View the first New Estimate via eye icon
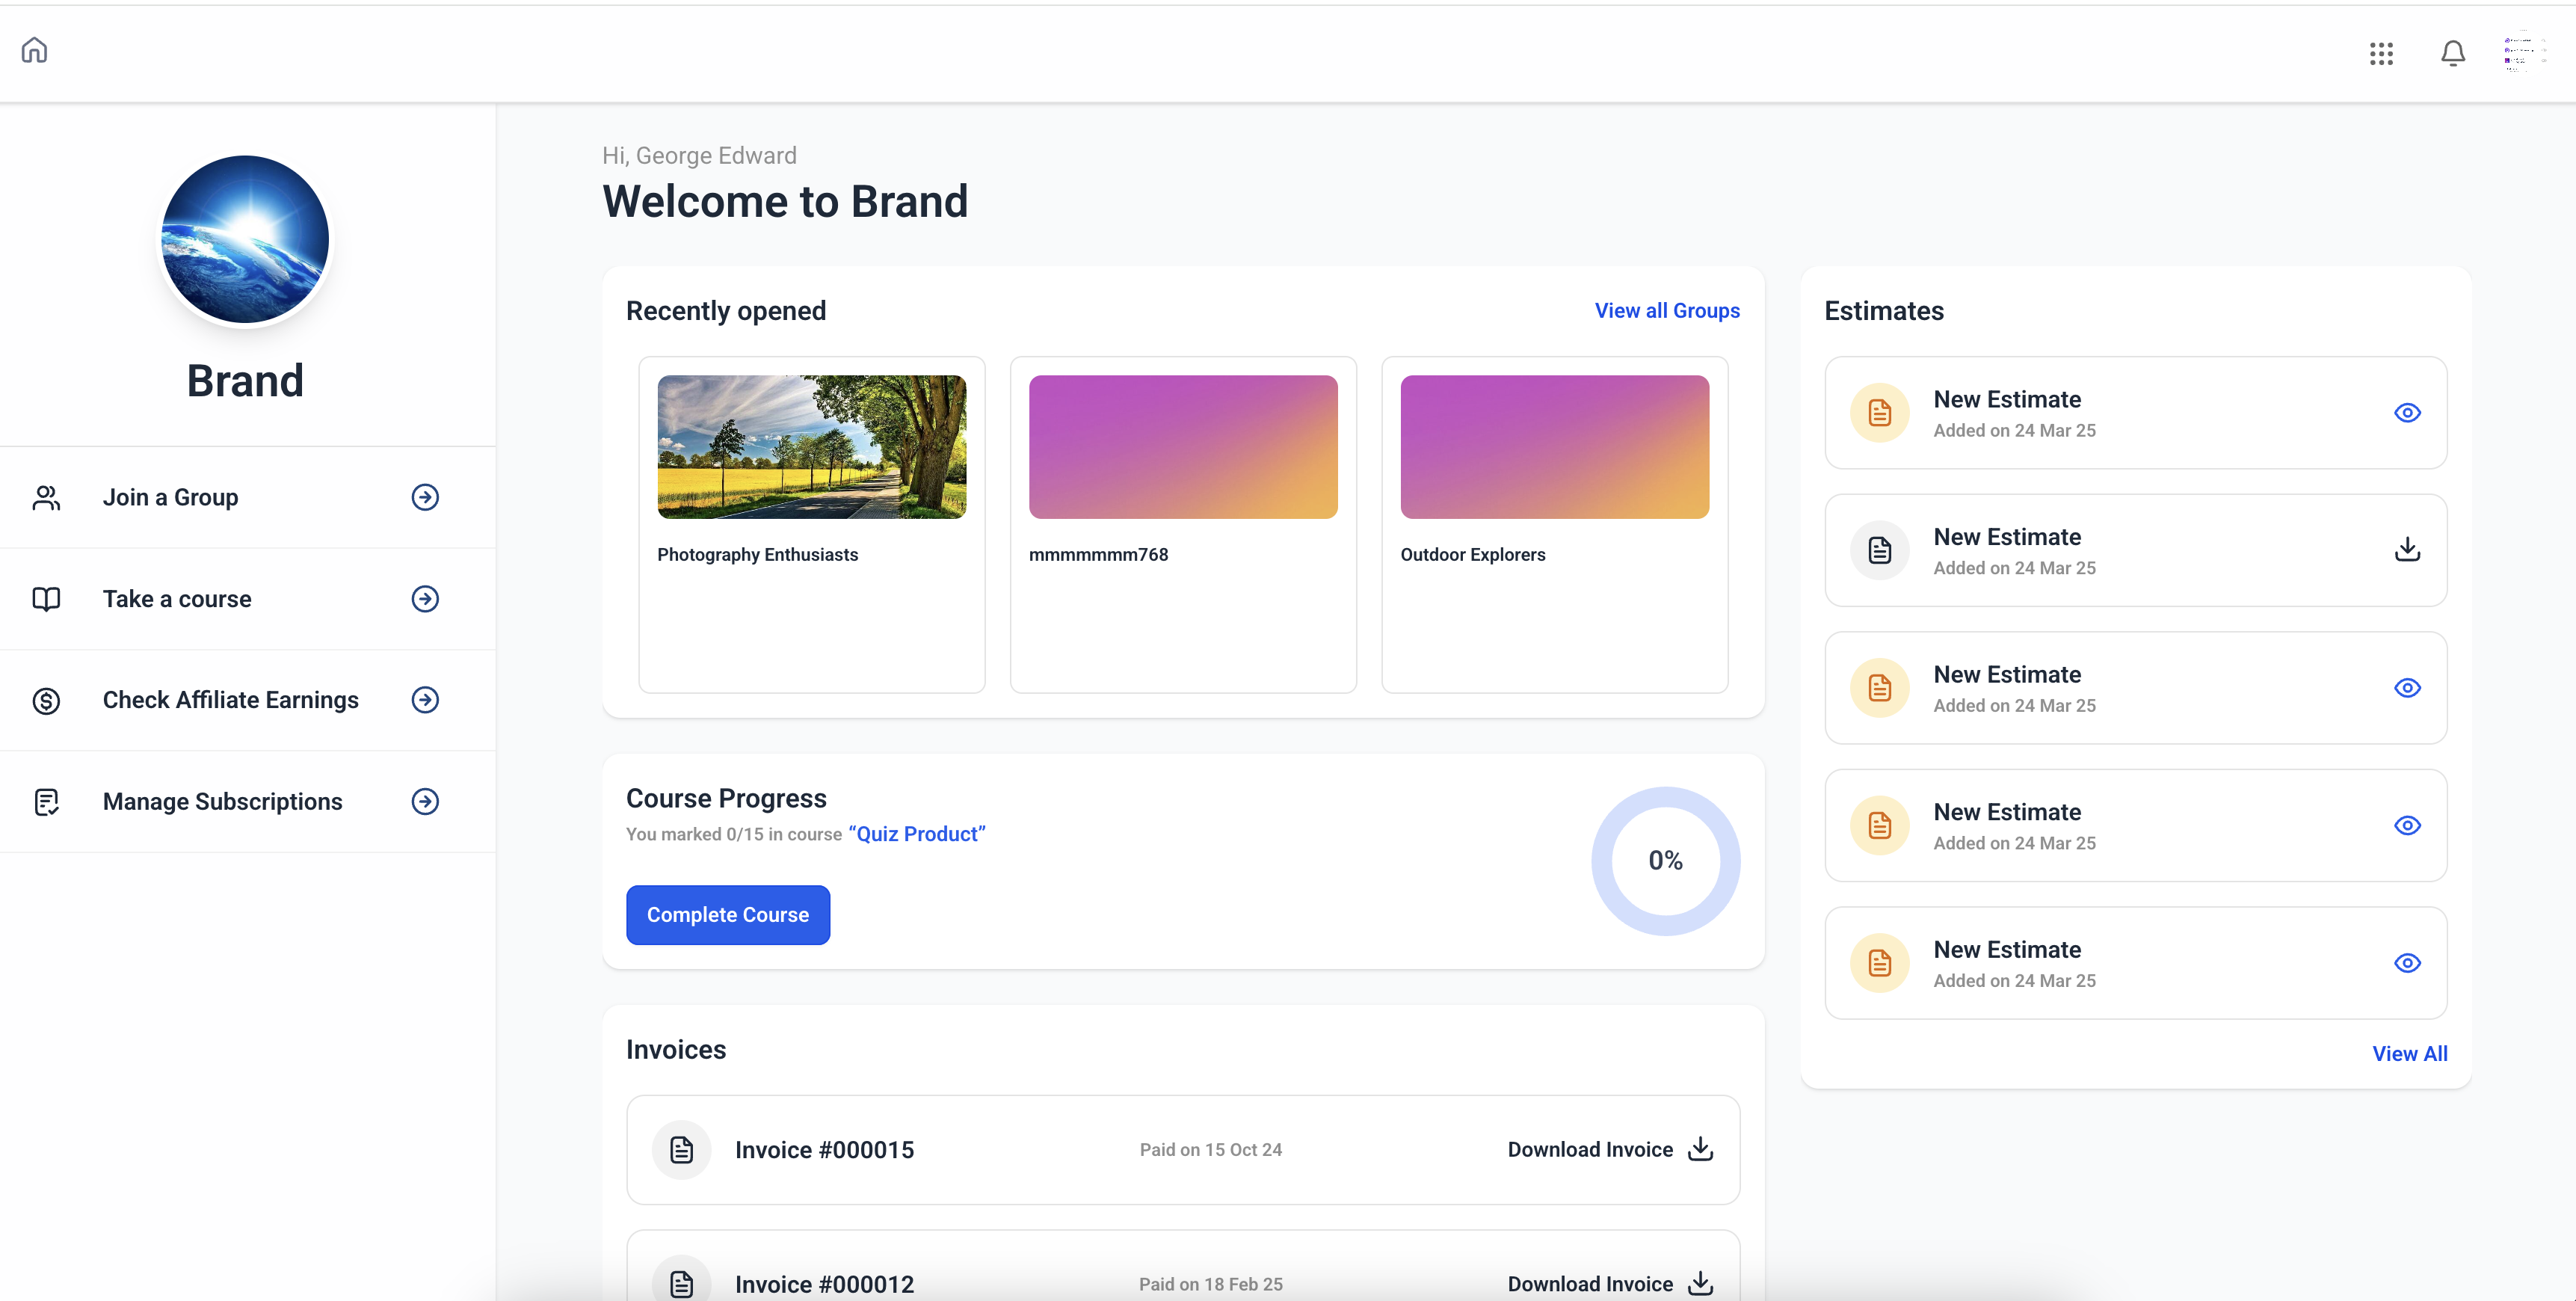Viewport: 2576px width, 1301px height. click(x=2407, y=412)
